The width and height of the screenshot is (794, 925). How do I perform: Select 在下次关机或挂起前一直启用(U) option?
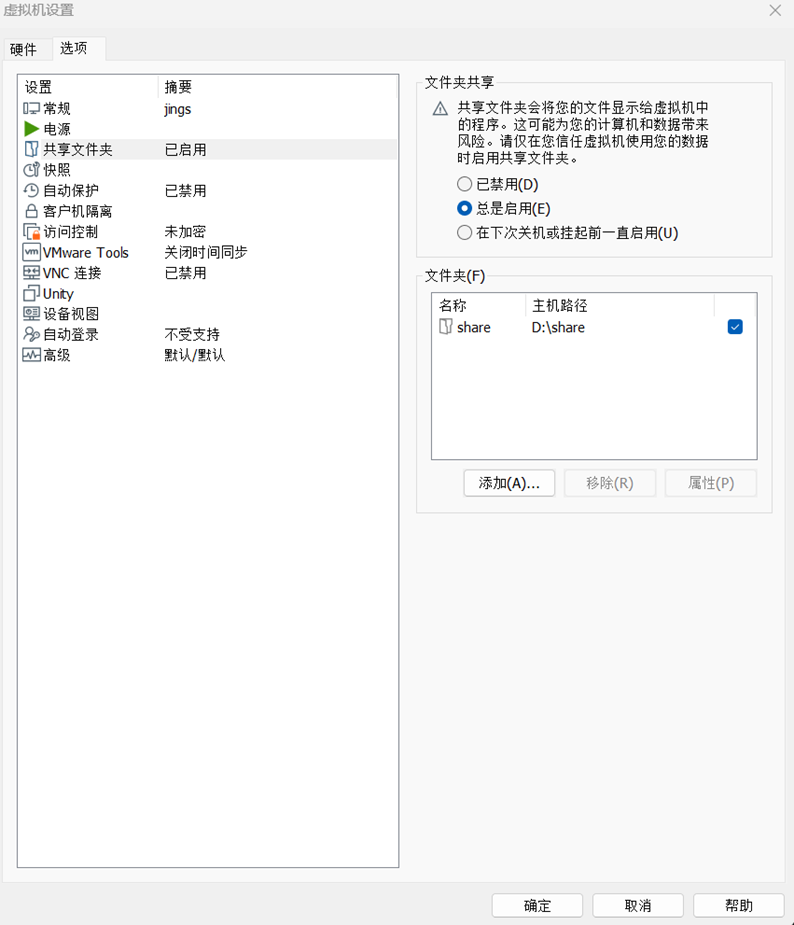tap(464, 233)
